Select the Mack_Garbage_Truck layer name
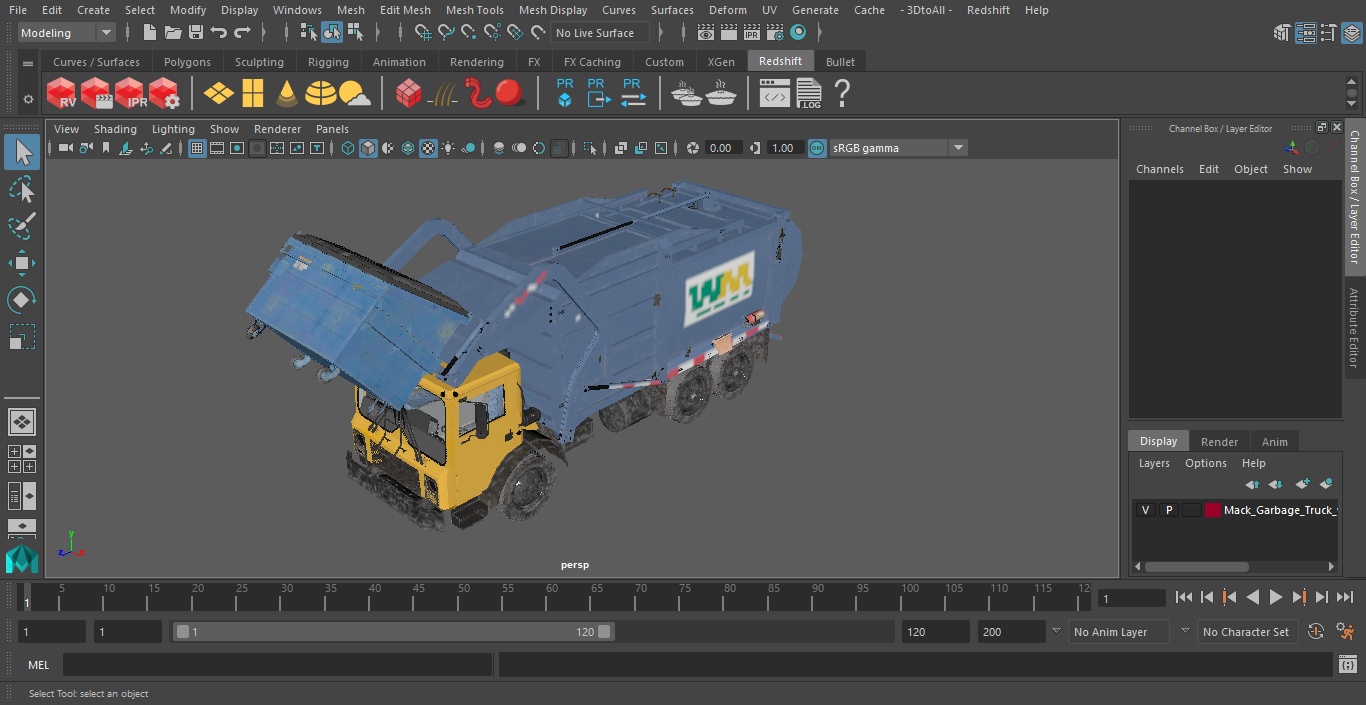Screen dimensions: 1366x705 1280,510
